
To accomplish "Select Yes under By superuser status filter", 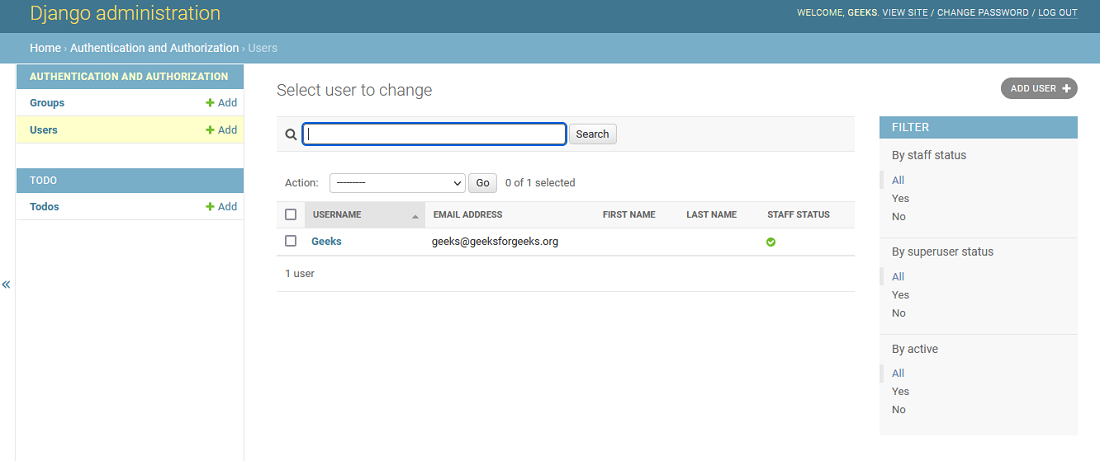I will point(900,295).
